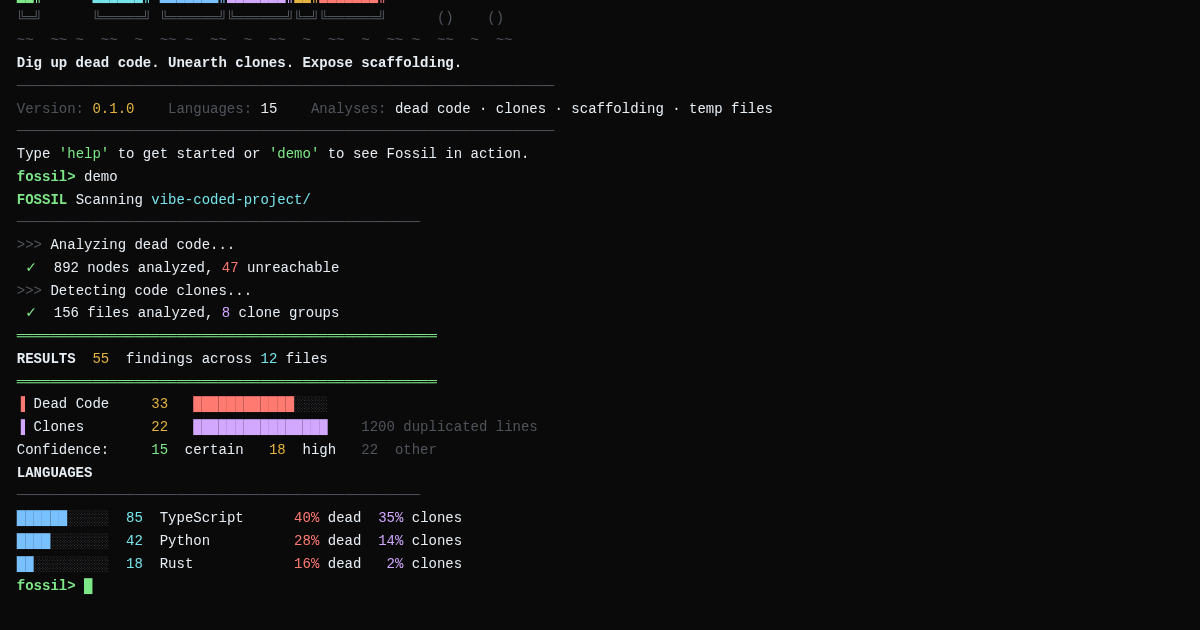1200x630 pixels.
Task: Click the 47 unreachable count
Action: pos(230,268)
